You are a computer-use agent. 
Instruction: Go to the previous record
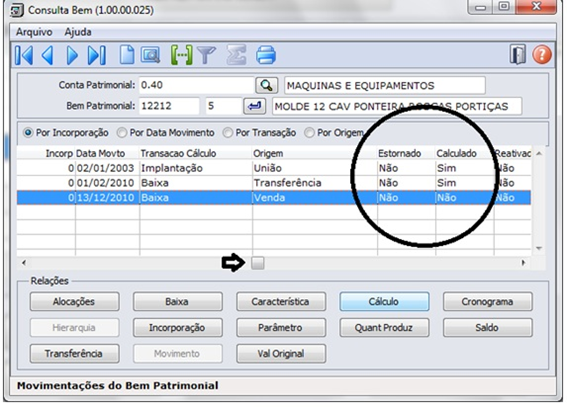48,56
